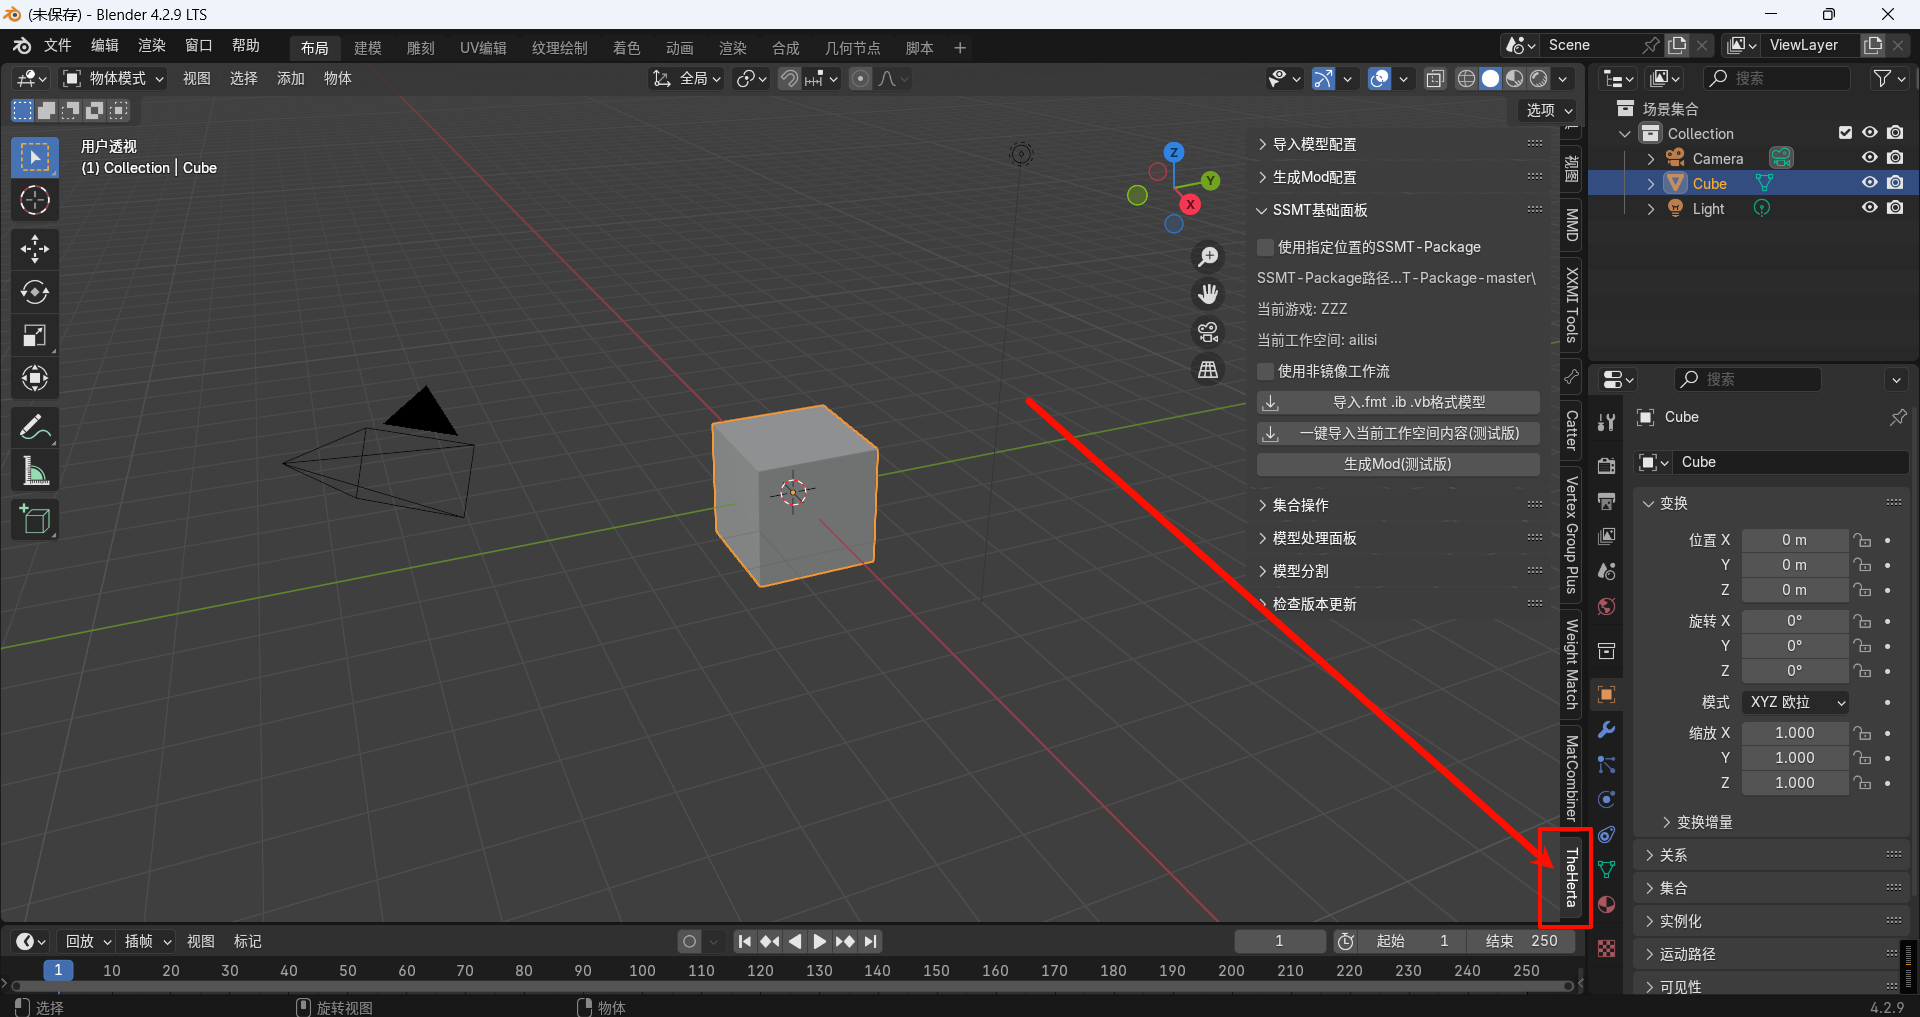Select the Add Cube tool
1920x1017 pixels.
click(35, 520)
